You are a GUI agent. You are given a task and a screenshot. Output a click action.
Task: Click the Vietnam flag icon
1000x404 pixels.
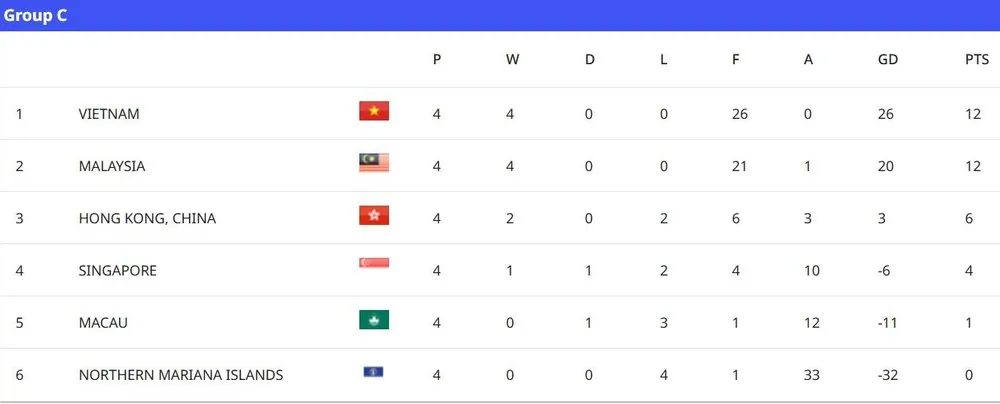point(374,112)
